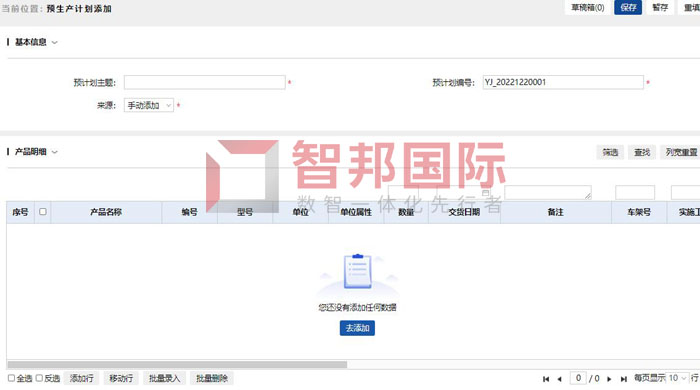This screenshot has width=700, height=390.
Task: Open the 每页显示 rows-per-page dropdown
Action: [677, 378]
